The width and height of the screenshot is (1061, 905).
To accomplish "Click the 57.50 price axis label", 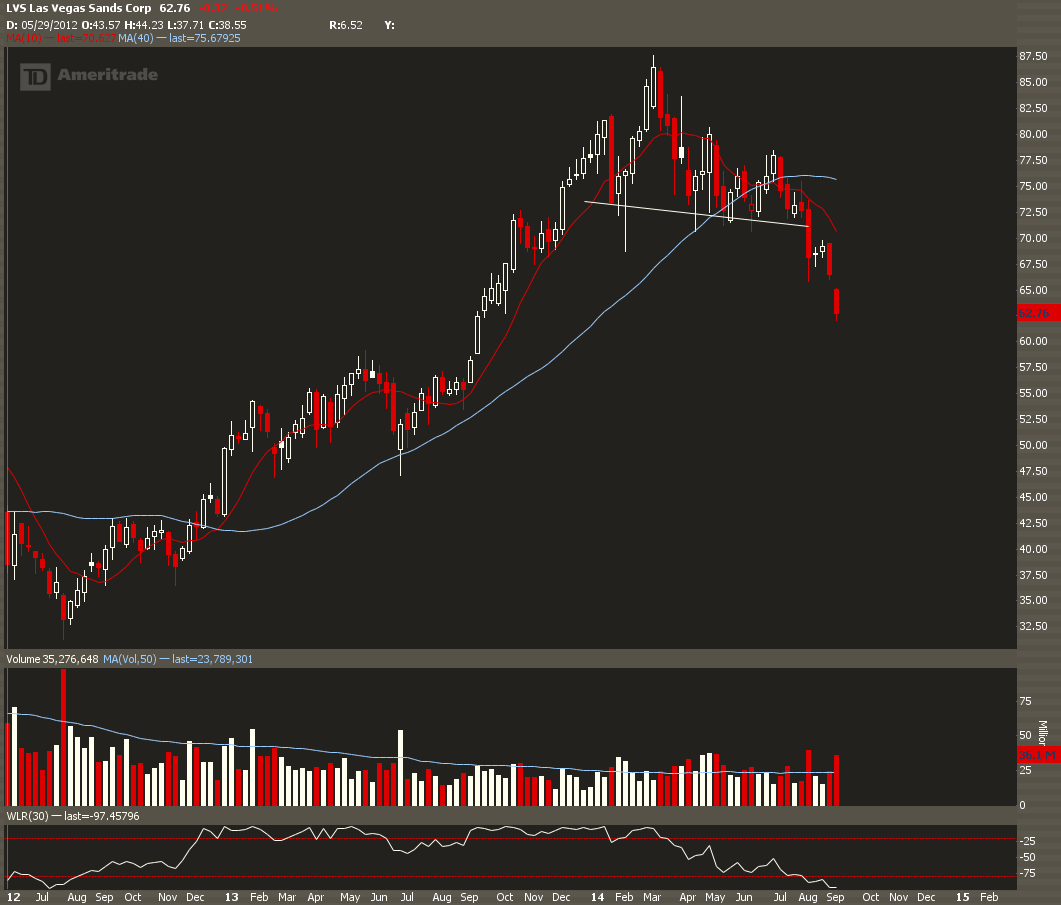I will pyautogui.click(x=1033, y=367).
